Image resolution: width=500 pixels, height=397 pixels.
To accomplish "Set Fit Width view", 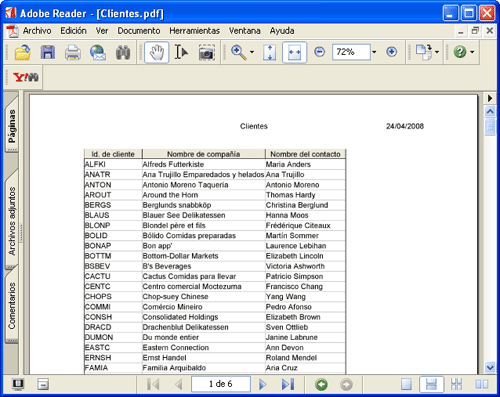I will click(x=294, y=52).
